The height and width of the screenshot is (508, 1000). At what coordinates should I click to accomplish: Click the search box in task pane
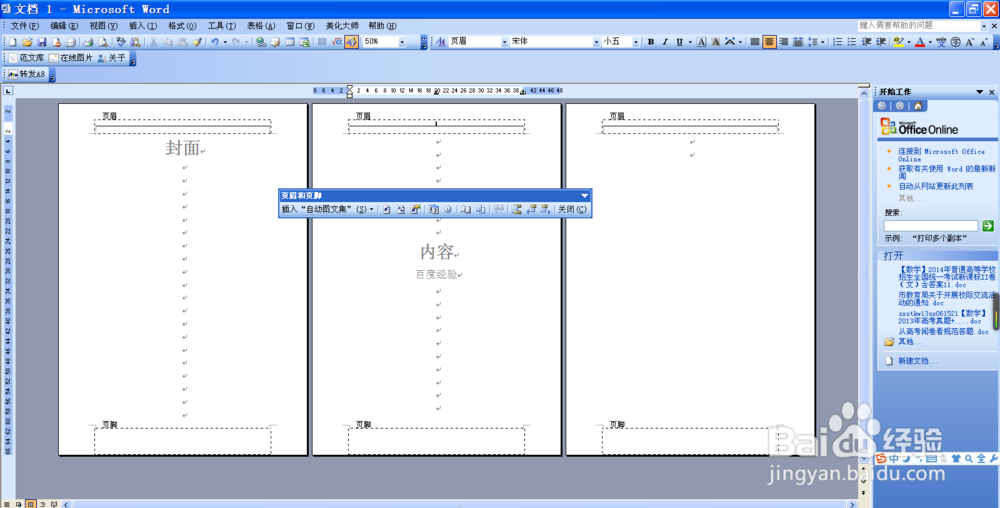click(930, 226)
